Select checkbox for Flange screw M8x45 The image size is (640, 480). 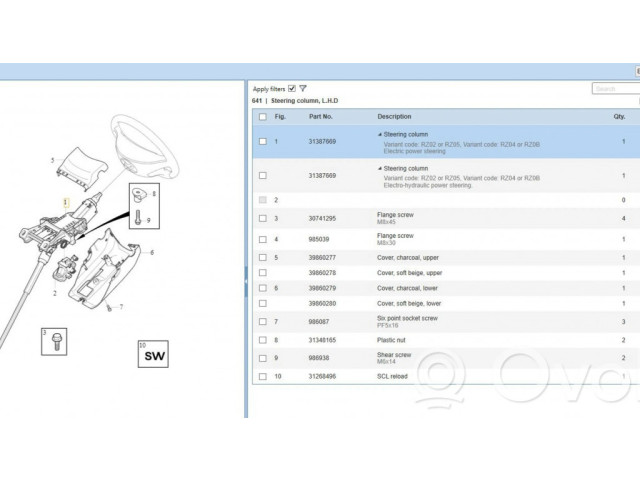263,218
